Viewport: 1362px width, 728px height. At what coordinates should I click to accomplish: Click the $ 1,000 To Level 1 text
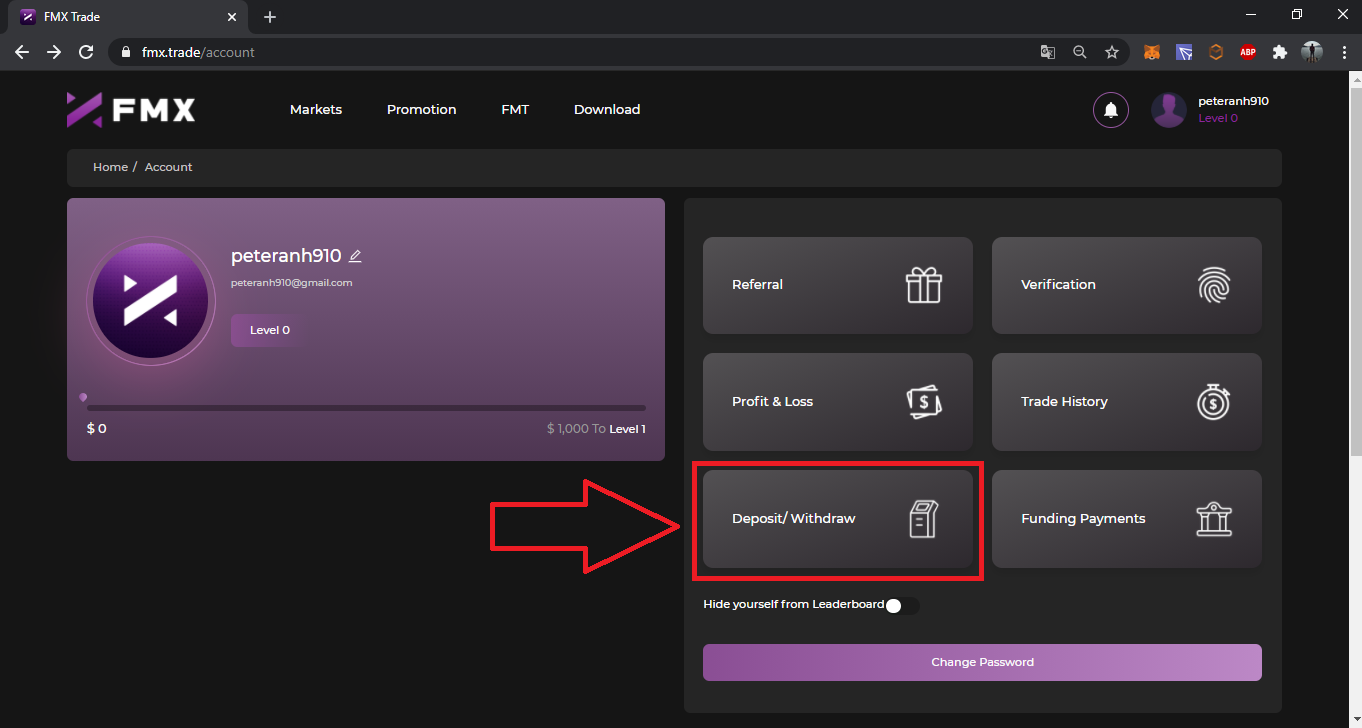point(596,429)
